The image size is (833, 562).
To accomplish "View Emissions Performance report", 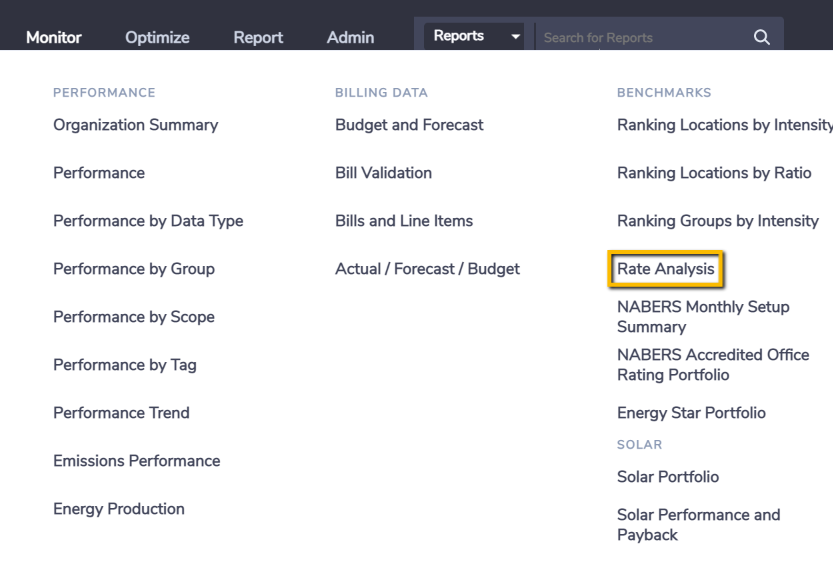I will pyautogui.click(x=137, y=461).
